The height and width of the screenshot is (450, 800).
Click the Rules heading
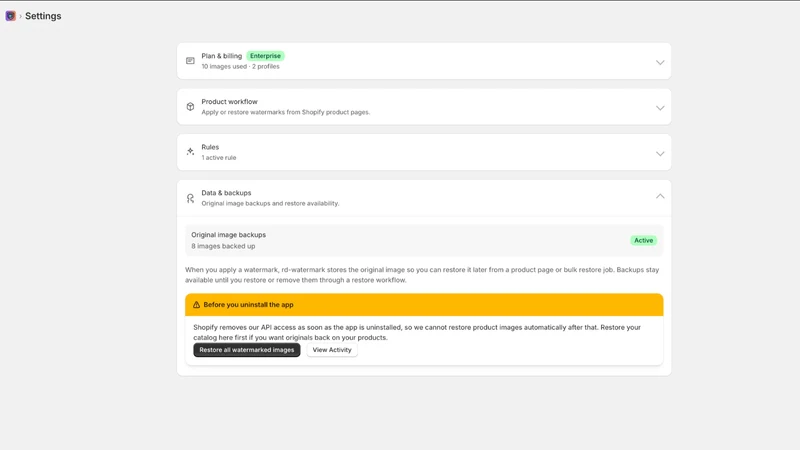pyautogui.click(x=210, y=147)
